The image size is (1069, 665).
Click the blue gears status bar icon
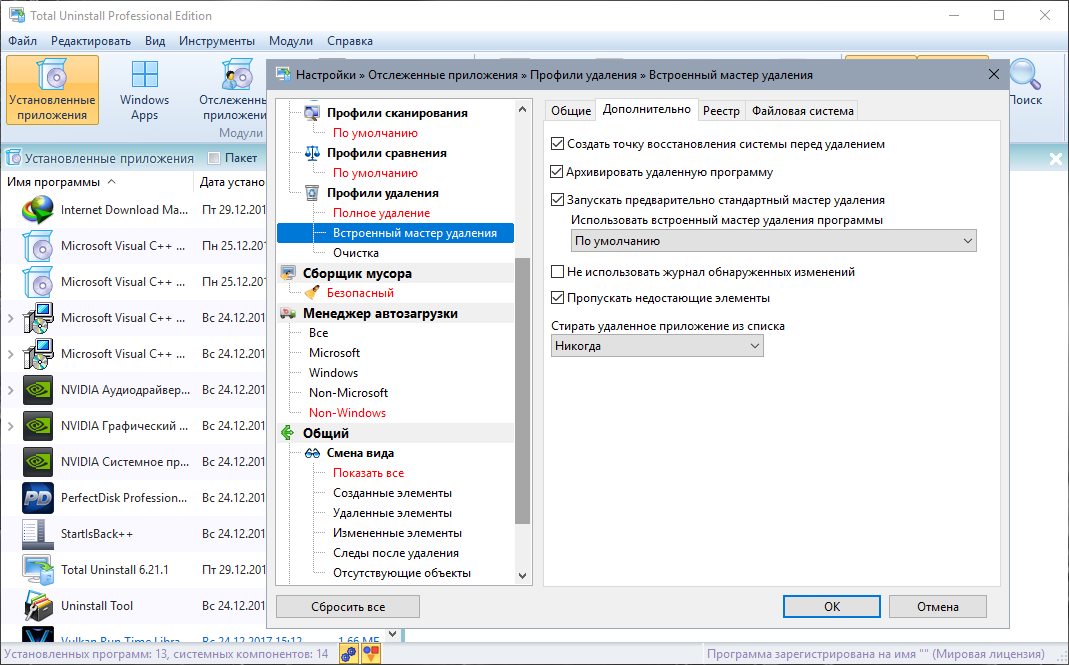349,654
